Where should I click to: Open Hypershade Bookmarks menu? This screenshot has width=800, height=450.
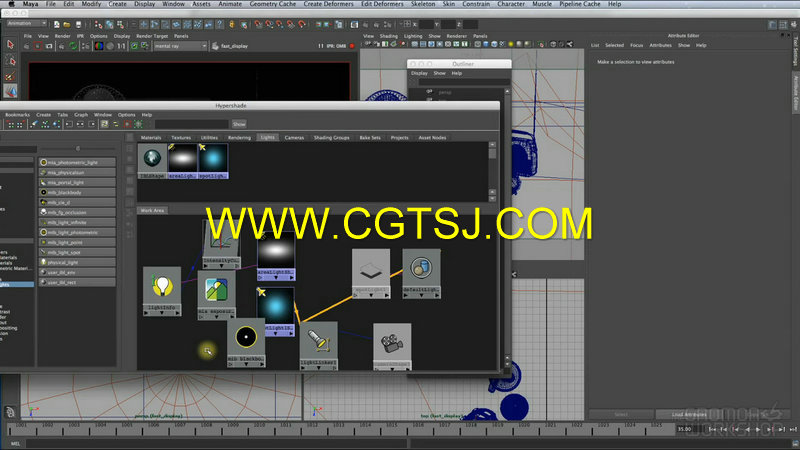click(x=17, y=115)
